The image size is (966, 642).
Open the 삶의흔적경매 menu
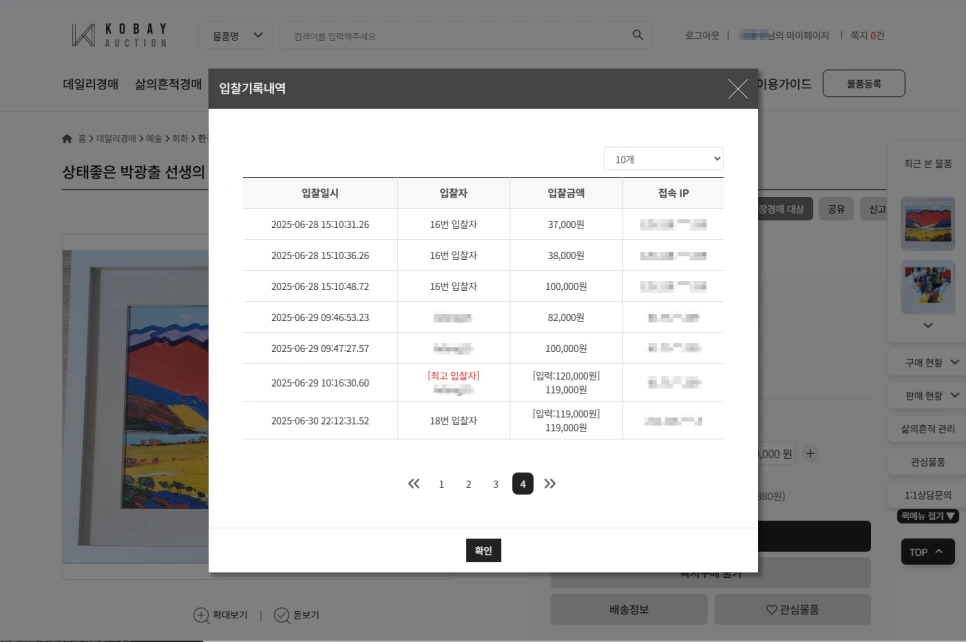tap(168, 84)
